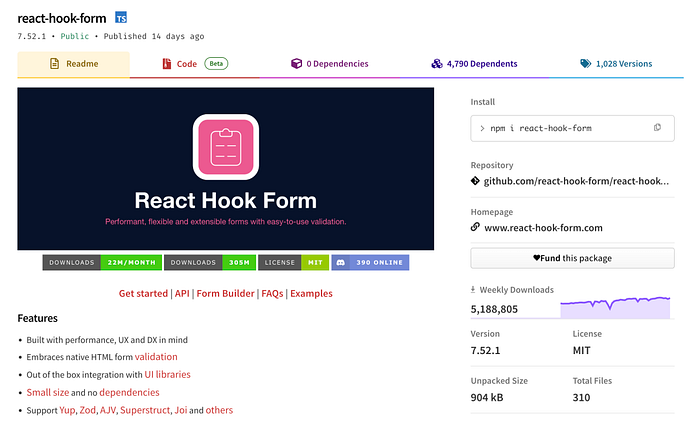The width and height of the screenshot is (700, 423).
Task: Click the 7.52.1 value under Version
Action: point(485,351)
